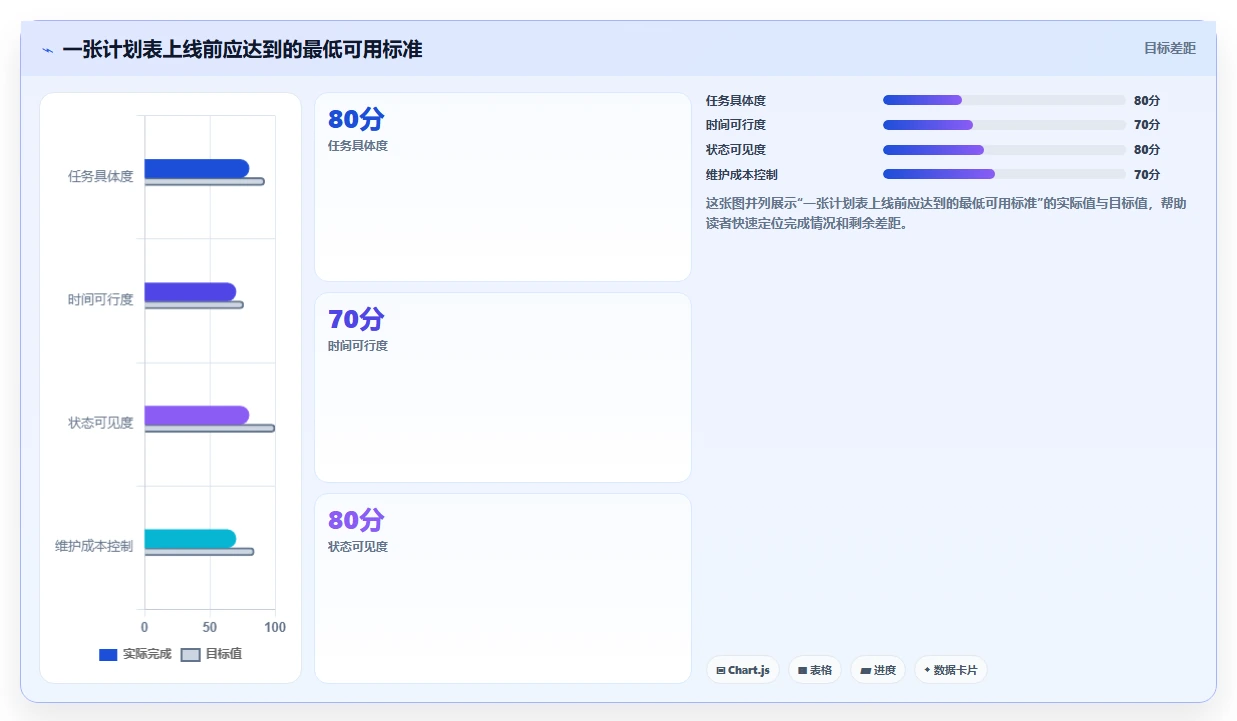This screenshot has width=1237, height=721.
Task: Select the Chart.js tag chip
Action: [743, 670]
